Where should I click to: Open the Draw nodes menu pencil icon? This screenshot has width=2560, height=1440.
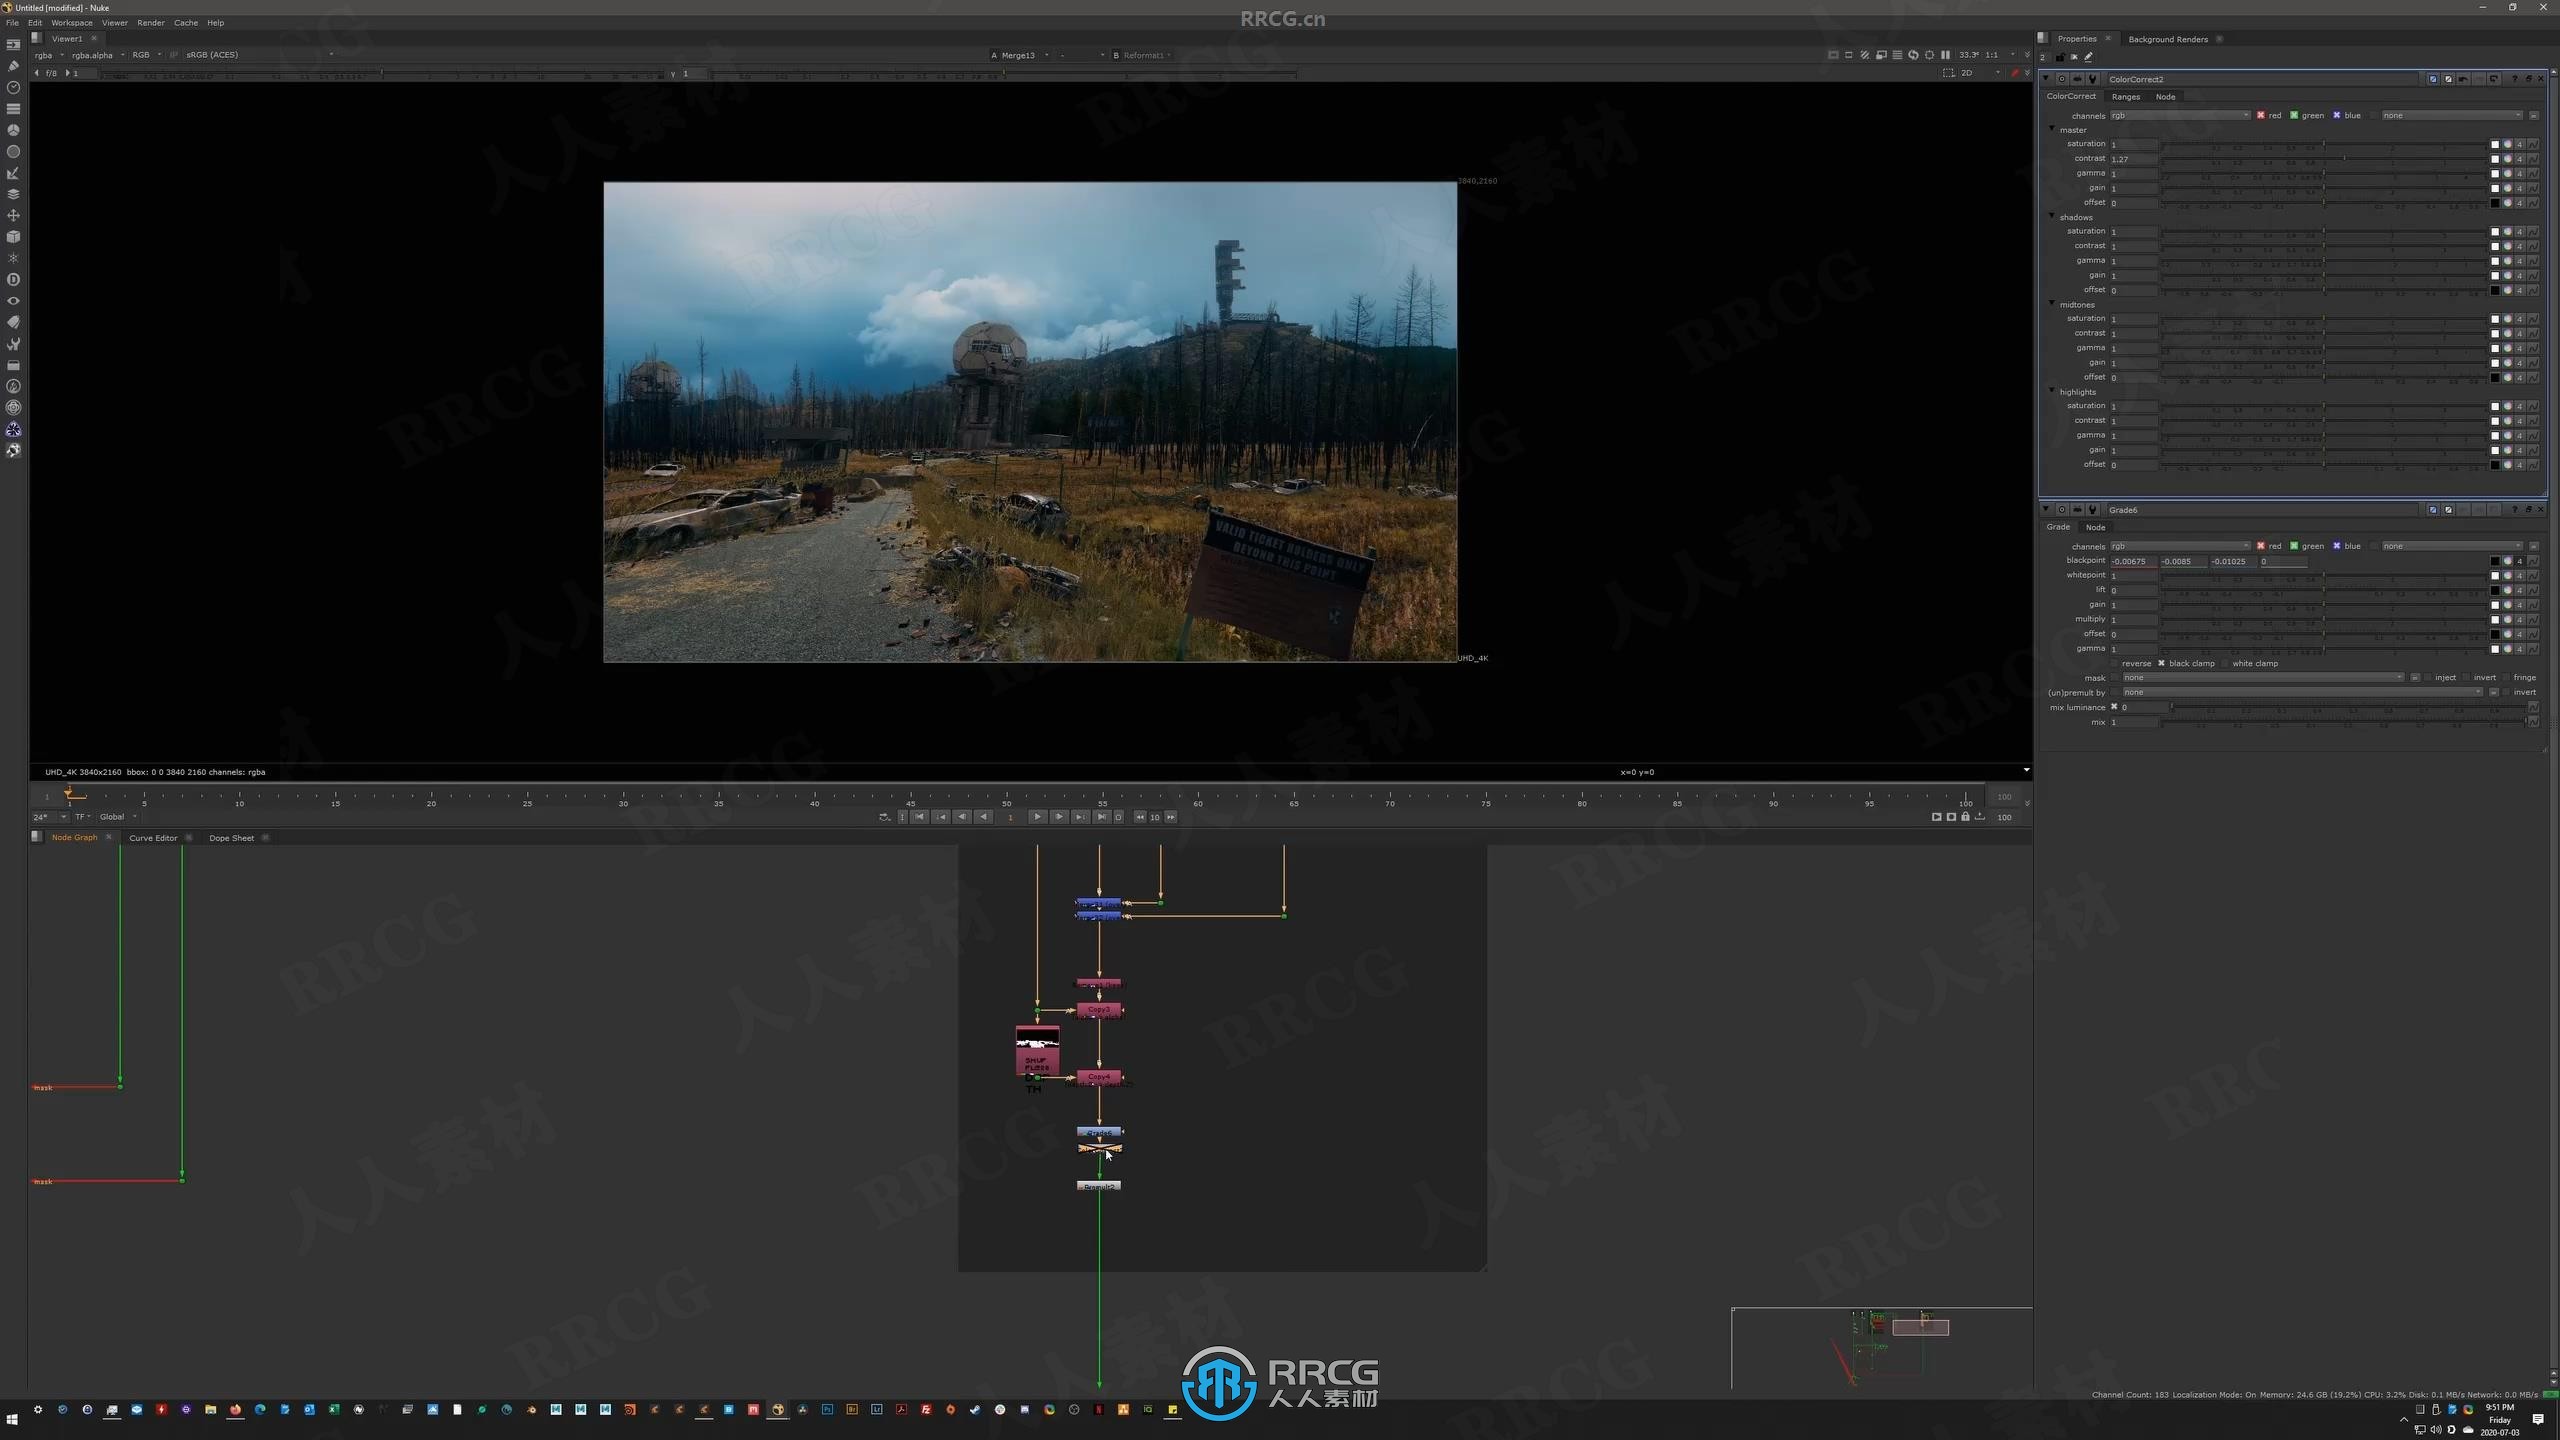click(x=13, y=66)
